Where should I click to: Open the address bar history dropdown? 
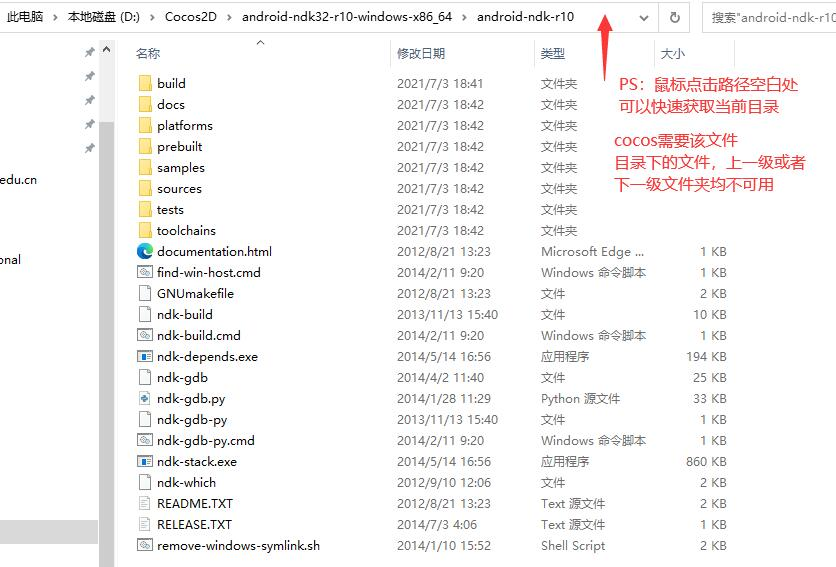pos(644,18)
